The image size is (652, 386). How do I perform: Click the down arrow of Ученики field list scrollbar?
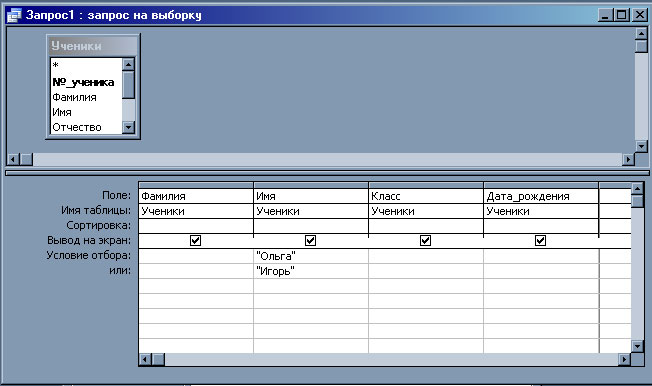[x=128, y=127]
